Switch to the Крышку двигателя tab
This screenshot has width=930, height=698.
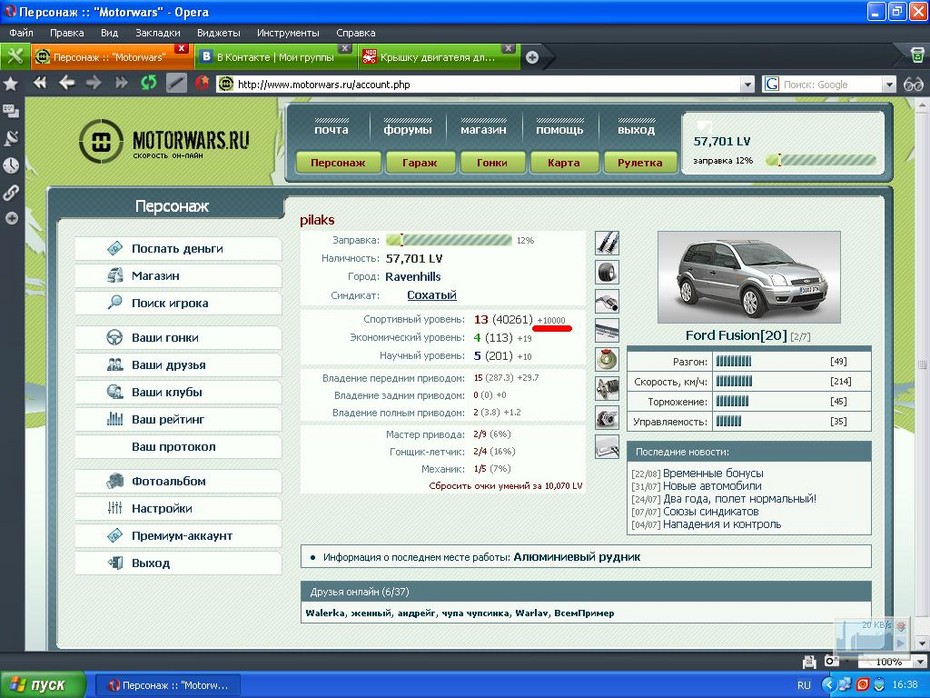point(439,57)
